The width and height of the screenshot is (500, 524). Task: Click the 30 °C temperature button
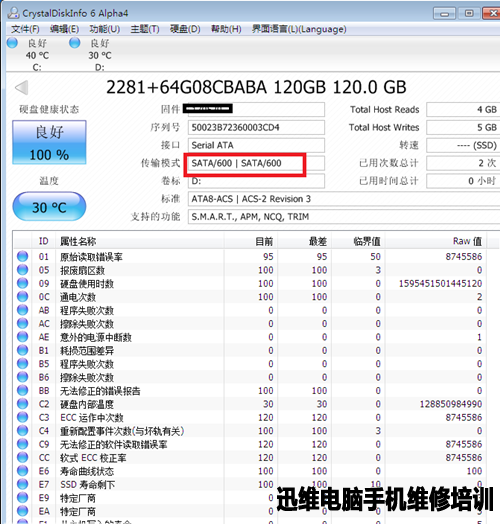point(49,207)
